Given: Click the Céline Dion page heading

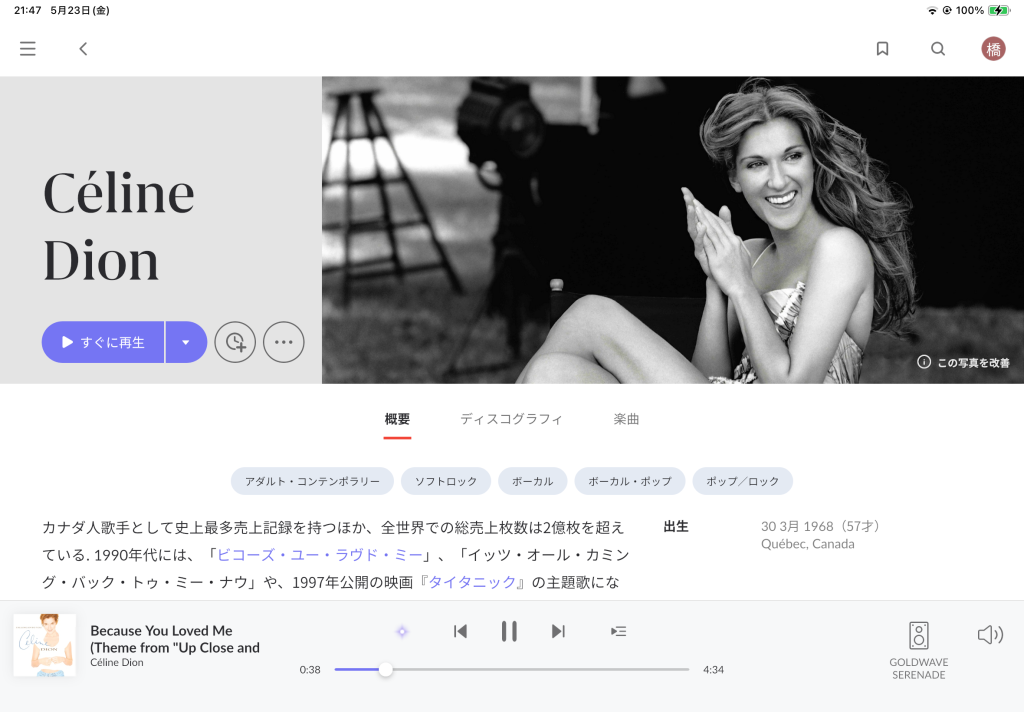Looking at the screenshot, I should tap(119, 226).
